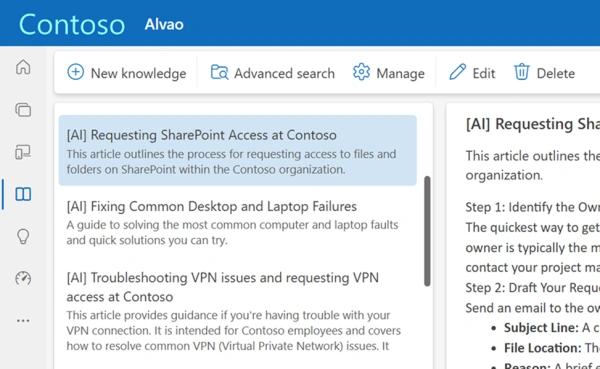Click the plus icon for New knowledge
This screenshot has height=369, width=600.
point(75,72)
